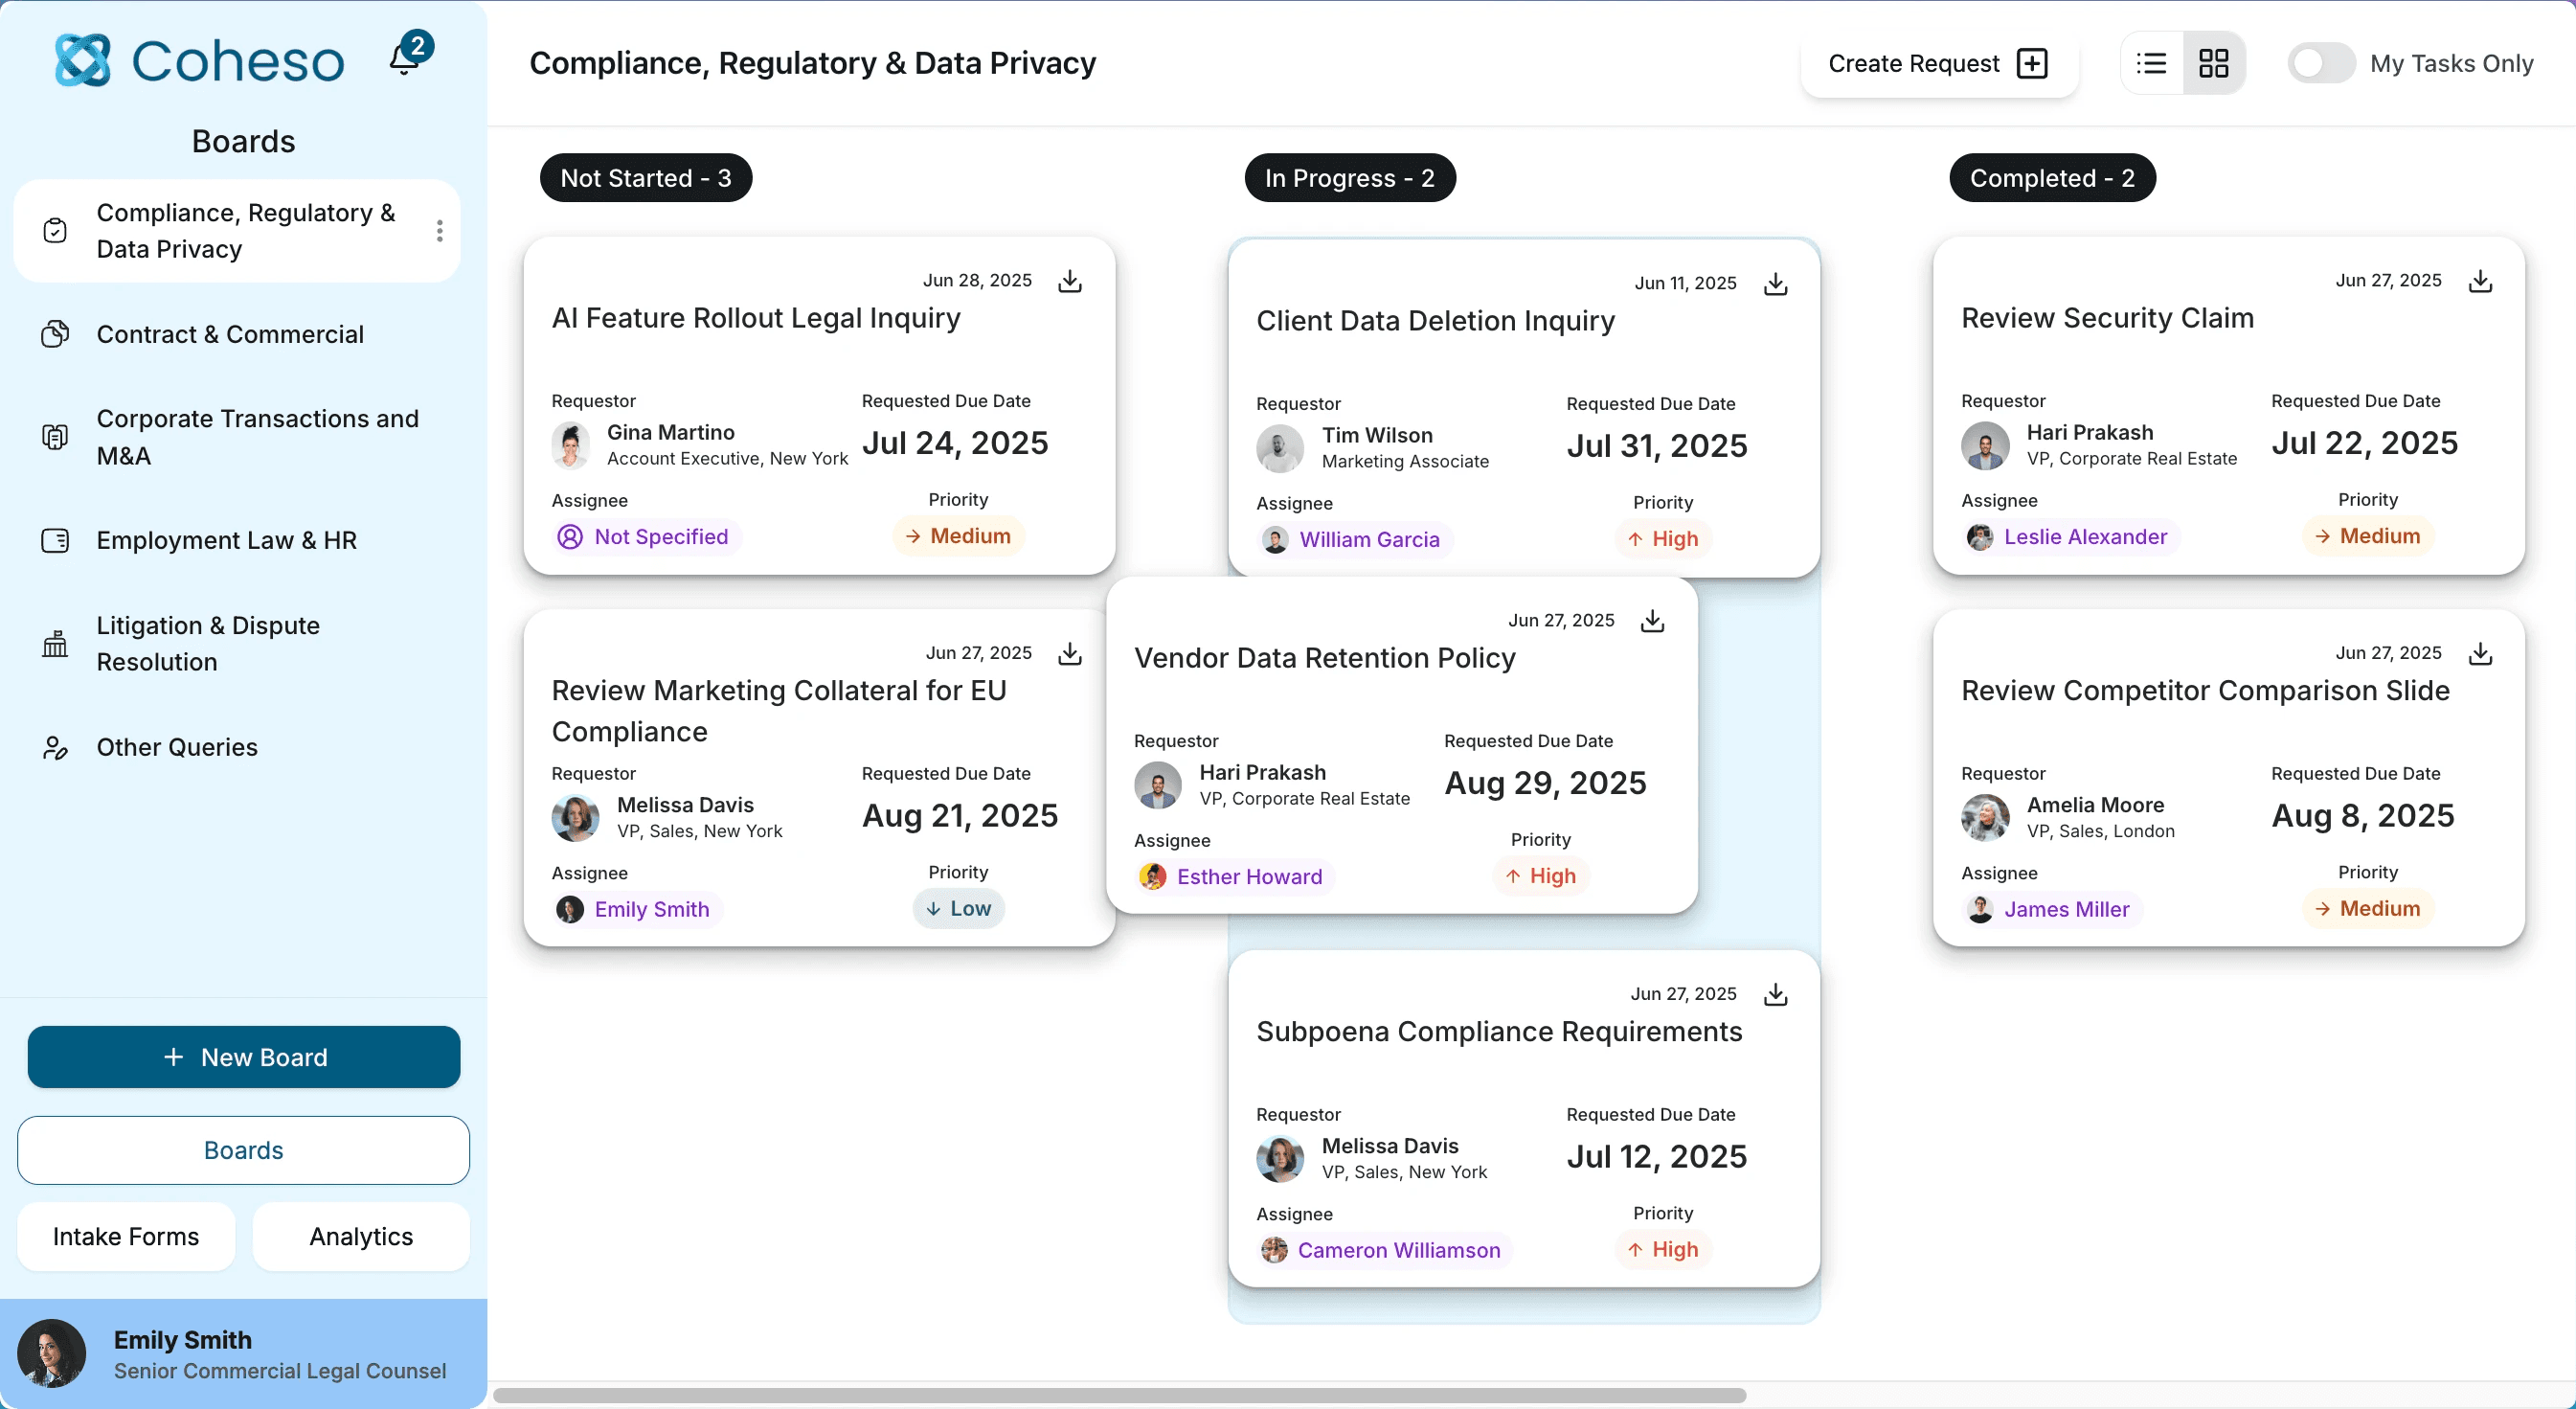Download the Subpoena Compliance Requirements card
Image resolution: width=2576 pixels, height=1409 pixels.
[1775, 994]
